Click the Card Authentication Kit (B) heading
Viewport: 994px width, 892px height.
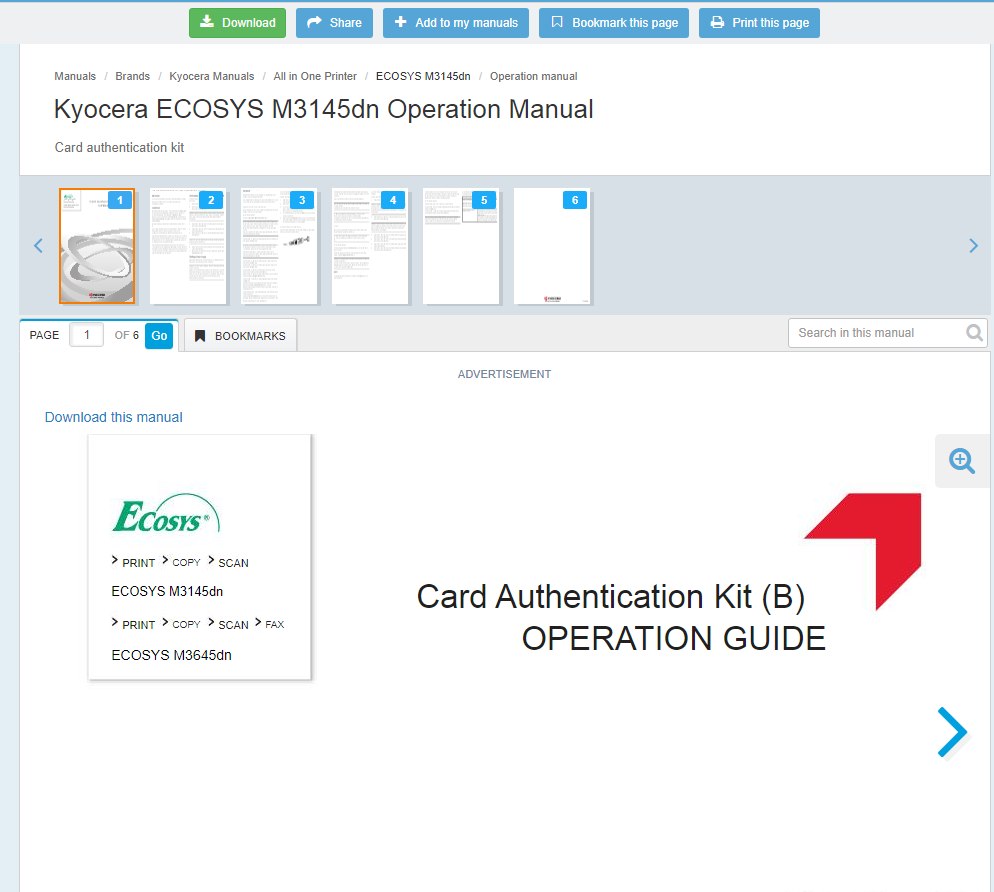tap(610, 597)
